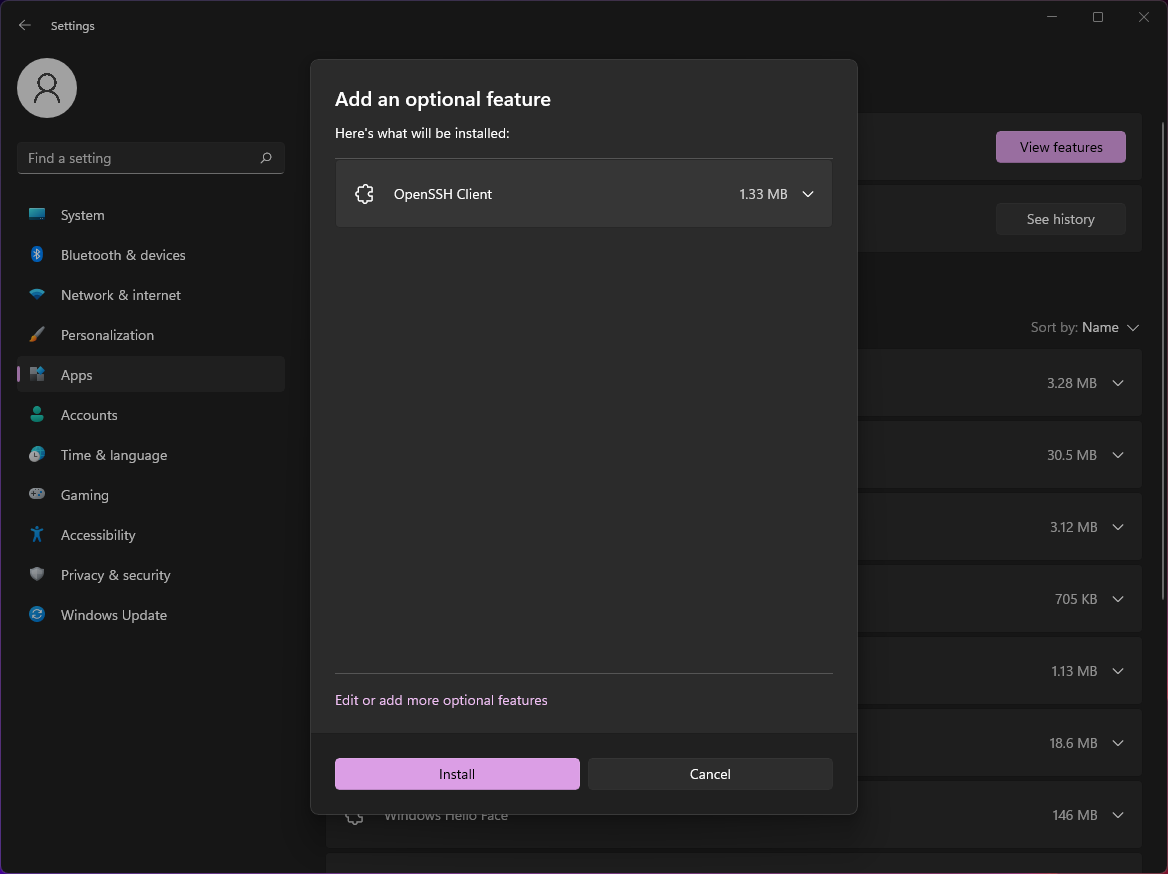Click the View features button
Viewport: 1168px width, 874px height.
click(1061, 147)
